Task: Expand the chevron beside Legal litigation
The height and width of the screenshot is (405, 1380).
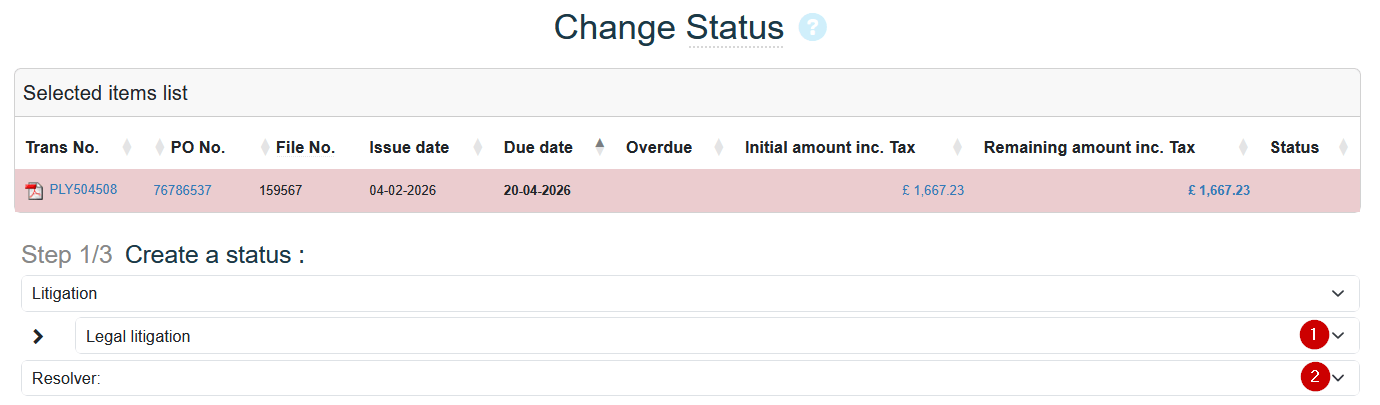Action: pyautogui.click(x=38, y=336)
